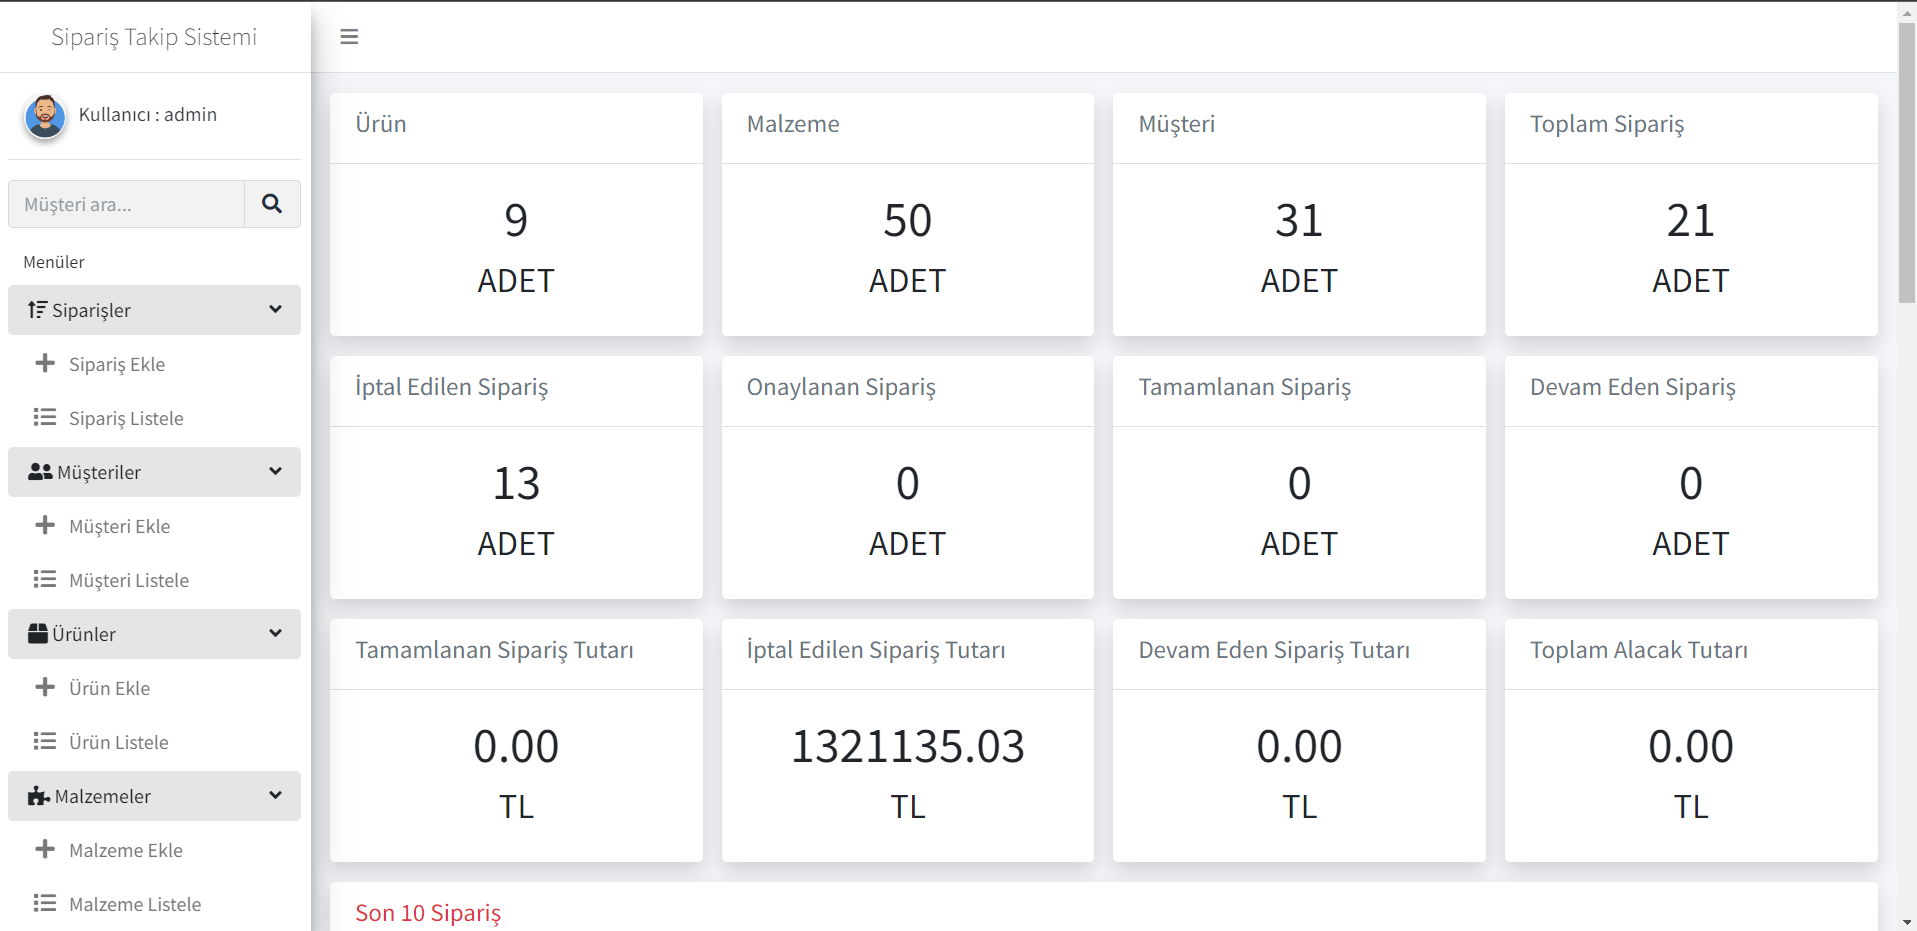Click the plus icon beside Sipariş Ekle
Viewport: 1917px width, 931px height.
click(x=45, y=363)
